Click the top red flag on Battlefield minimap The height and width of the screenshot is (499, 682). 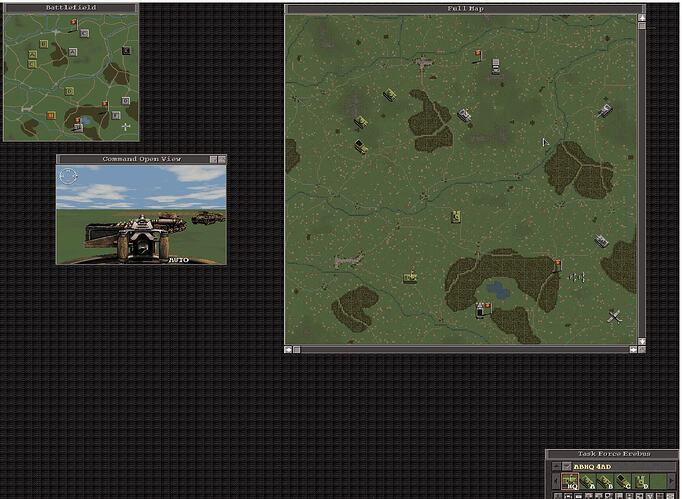[74, 24]
